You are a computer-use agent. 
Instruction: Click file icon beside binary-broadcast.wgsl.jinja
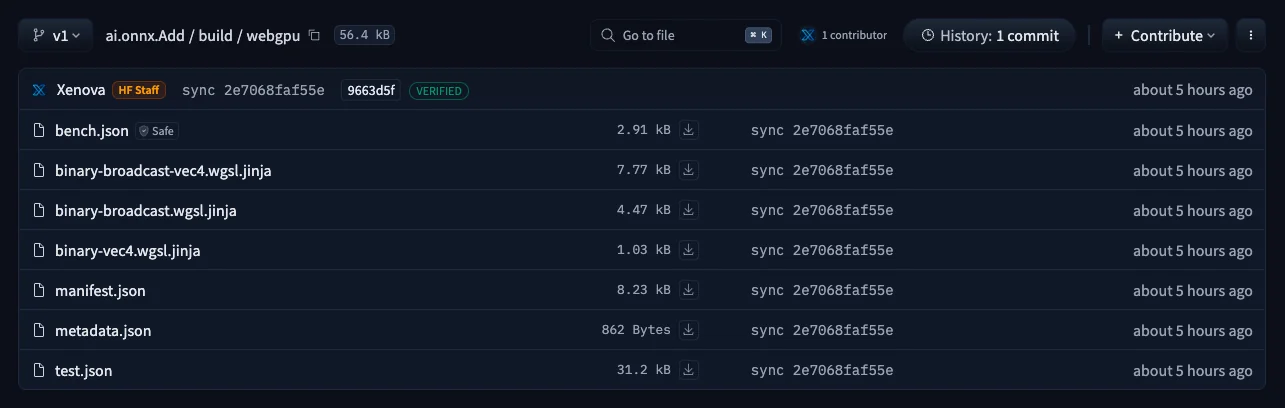[40, 210]
